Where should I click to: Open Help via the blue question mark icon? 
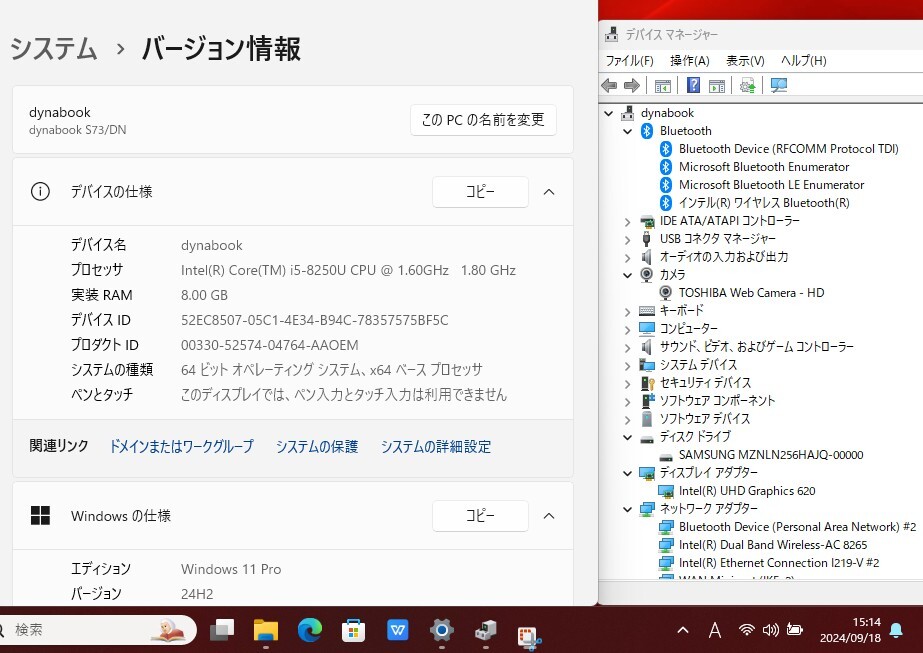(x=693, y=85)
